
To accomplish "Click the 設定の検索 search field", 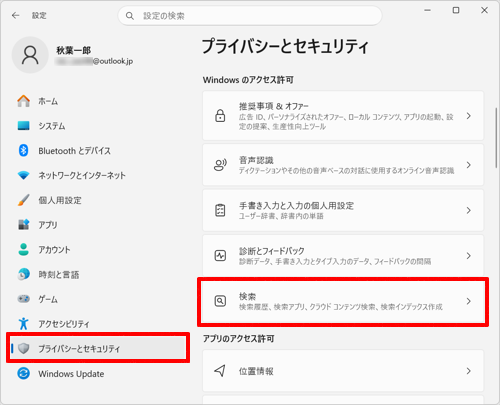I will pyautogui.click(x=250, y=16).
